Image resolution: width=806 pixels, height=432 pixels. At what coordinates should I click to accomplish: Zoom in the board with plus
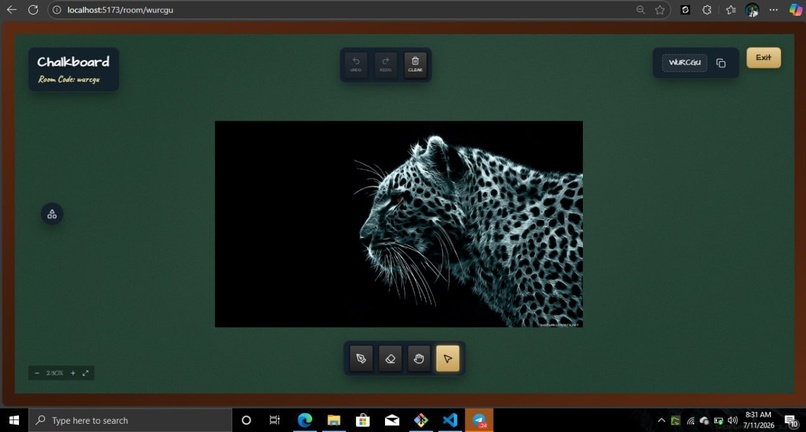coord(73,373)
